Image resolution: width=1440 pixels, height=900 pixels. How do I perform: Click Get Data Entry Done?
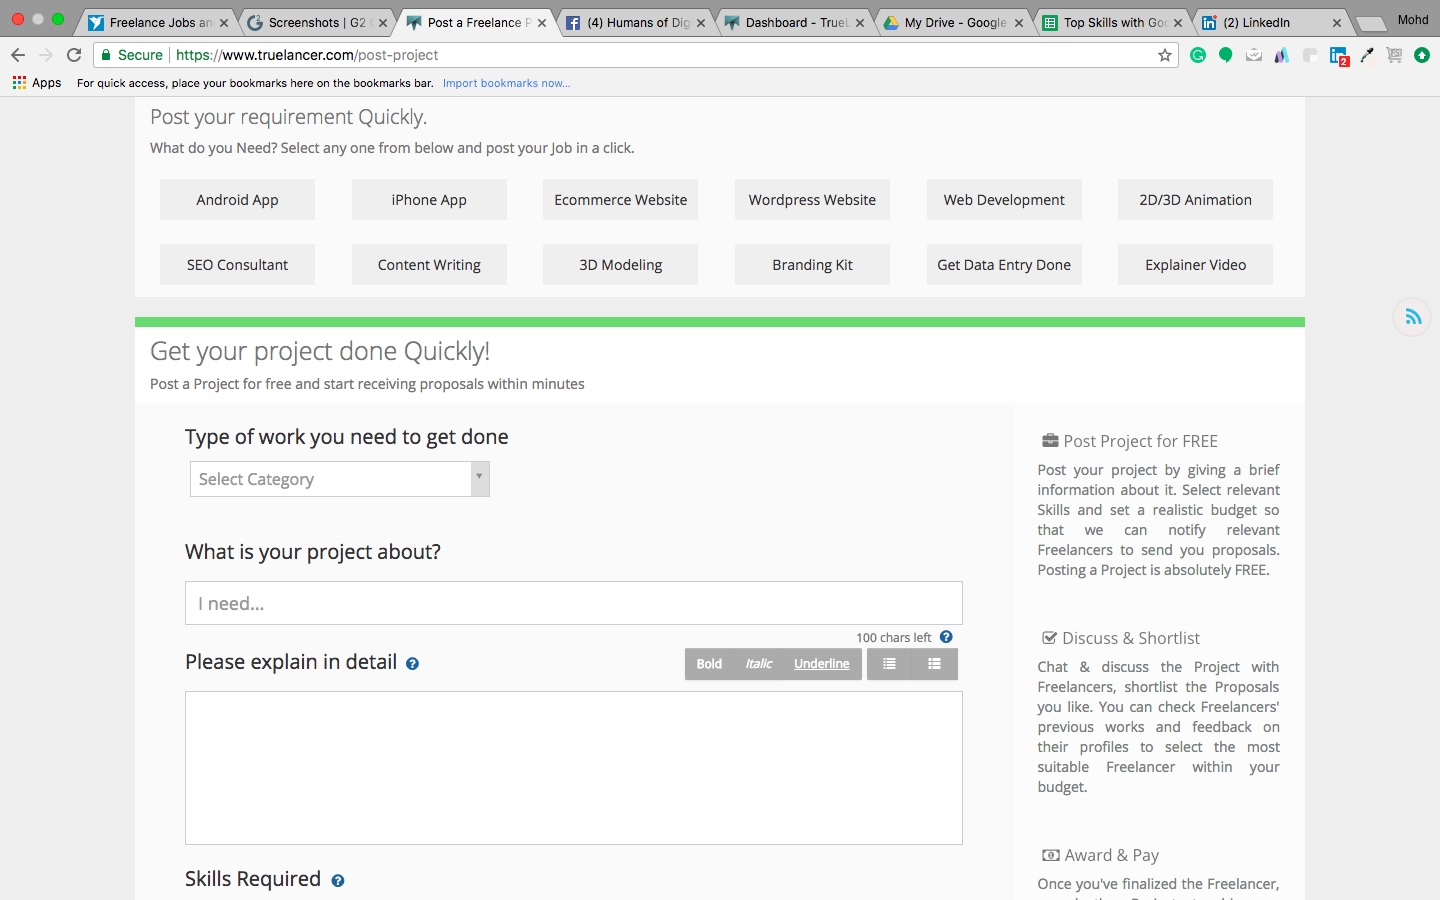tap(1004, 265)
